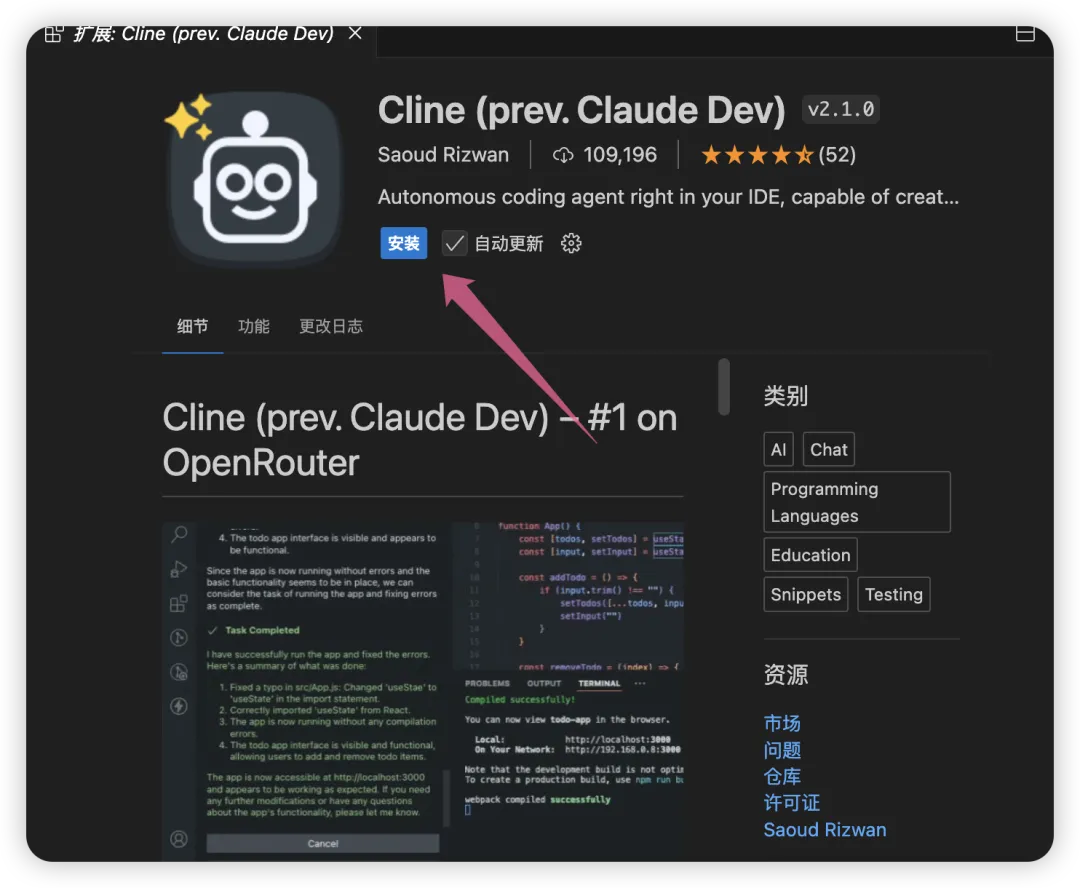The height and width of the screenshot is (888, 1080).
Task: Click the split editor layout icon
Action: (x=1025, y=34)
